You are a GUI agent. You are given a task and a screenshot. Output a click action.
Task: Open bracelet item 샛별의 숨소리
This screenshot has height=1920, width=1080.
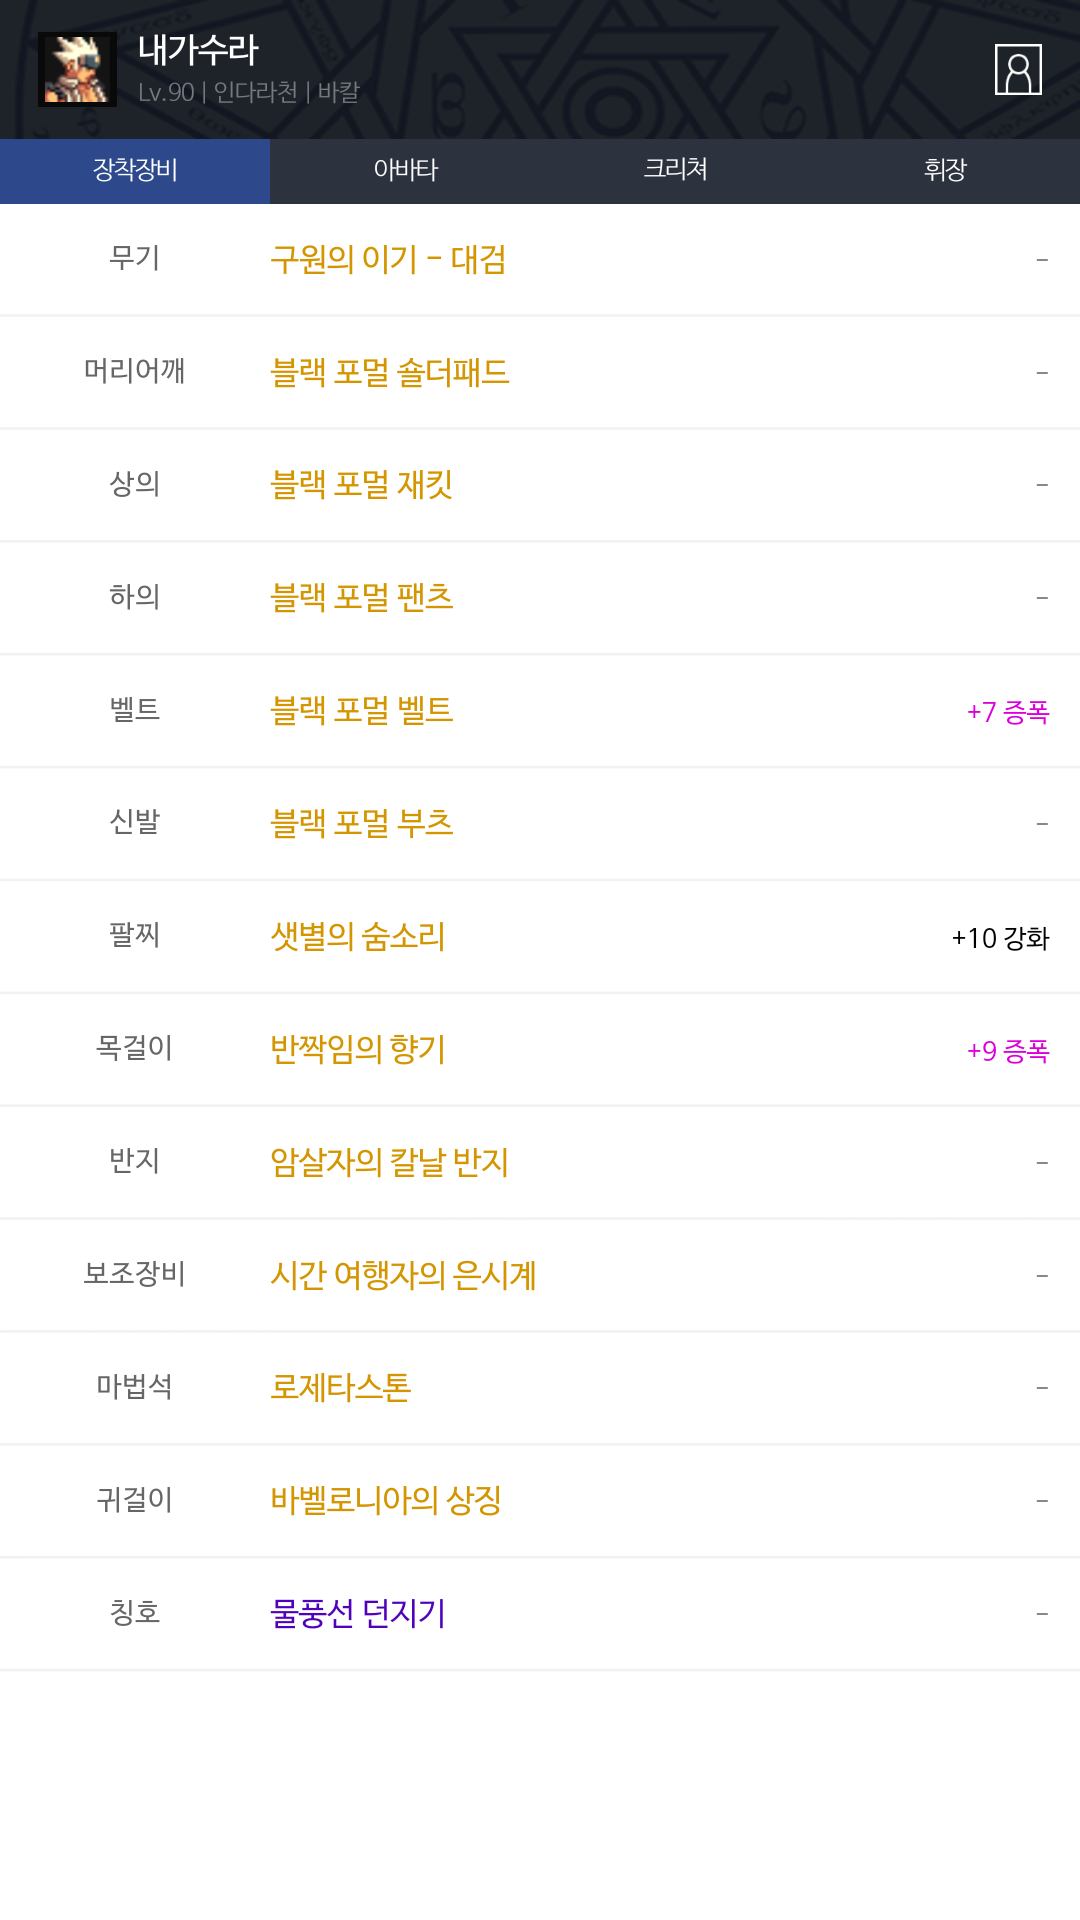tap(357, 937)
